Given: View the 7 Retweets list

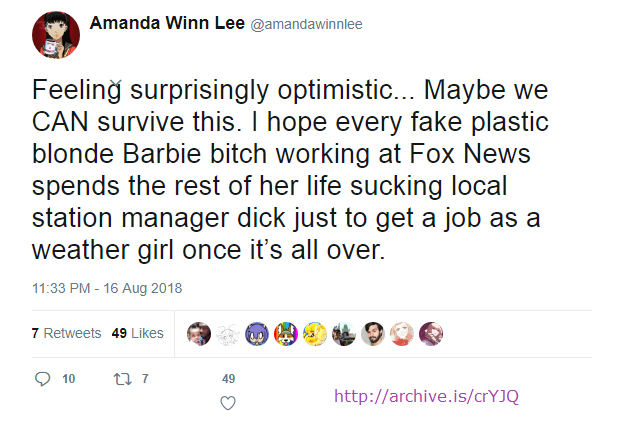Looking at the screenshot, I should (66, 333).
